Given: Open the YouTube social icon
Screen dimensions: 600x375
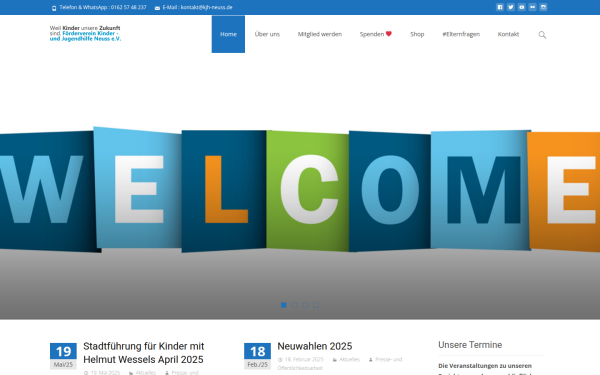Looking at the screenshot, I should (x=522, y=7).
